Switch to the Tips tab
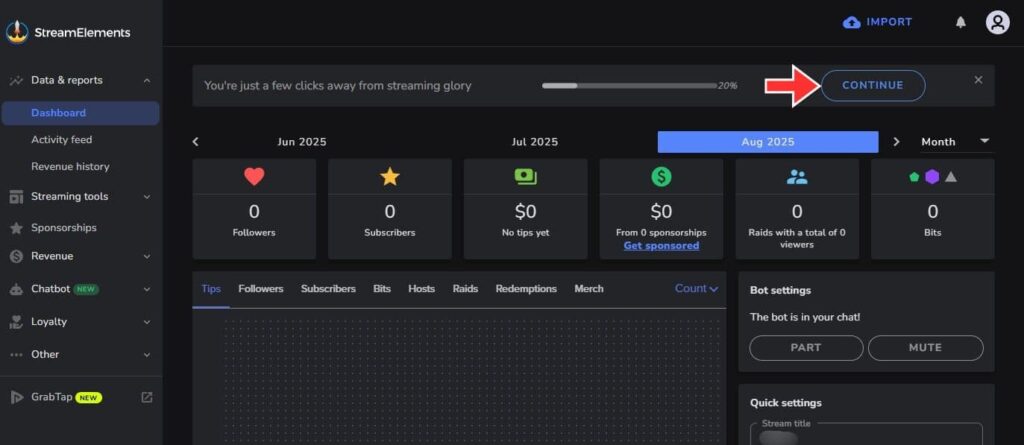Image resolution: width=1024 pixels, height=445 pixels. (211, 289)
